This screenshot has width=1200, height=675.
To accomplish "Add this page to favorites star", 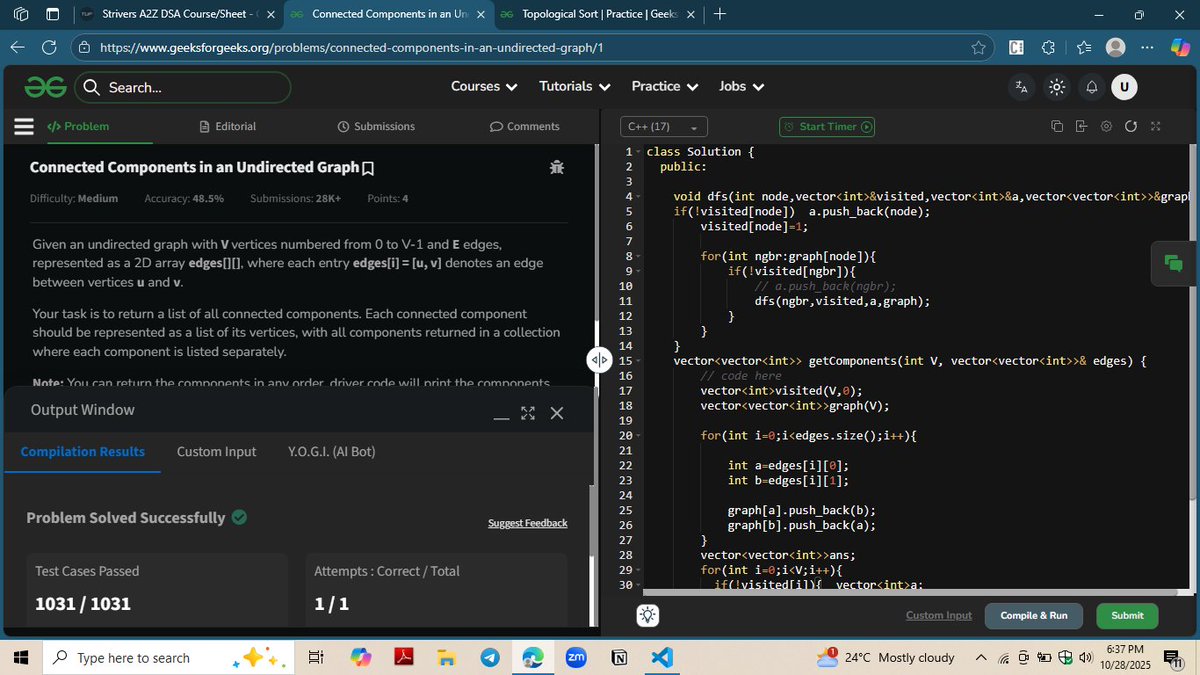I will (x=978, y=47).
